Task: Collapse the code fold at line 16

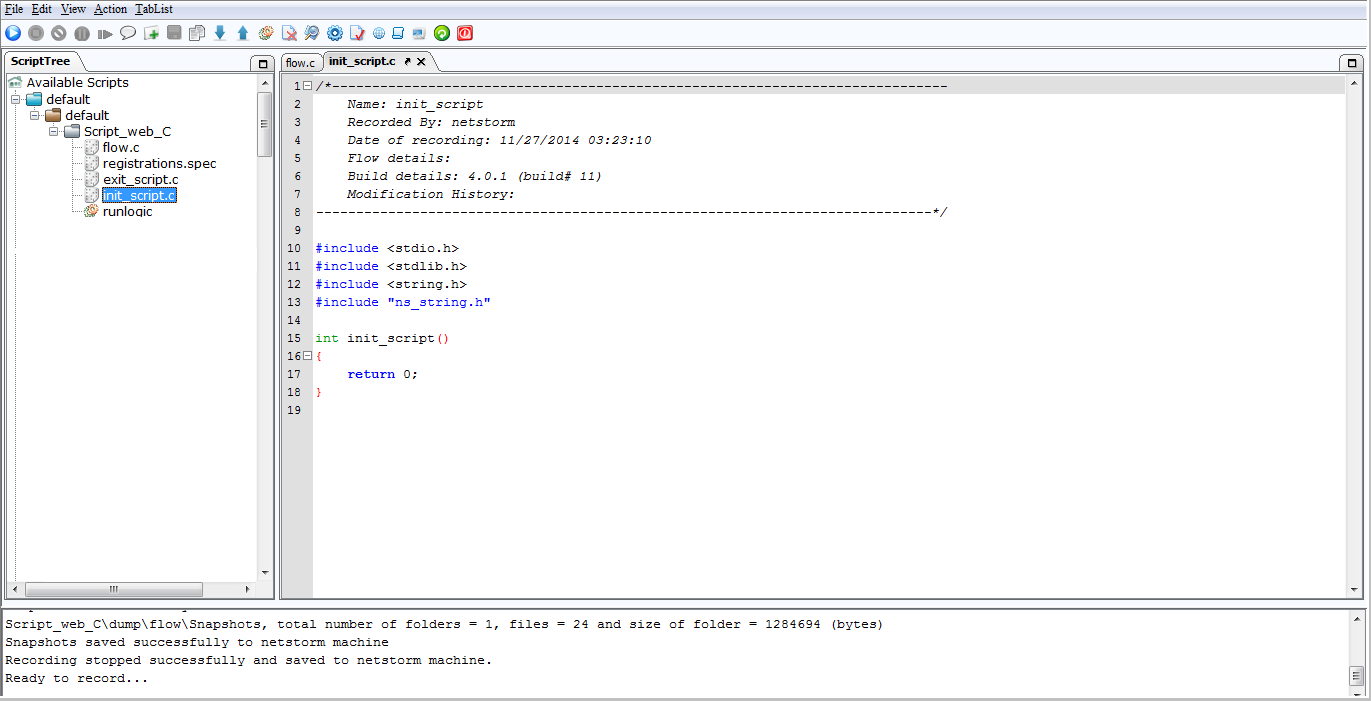Action: (308, 356)
